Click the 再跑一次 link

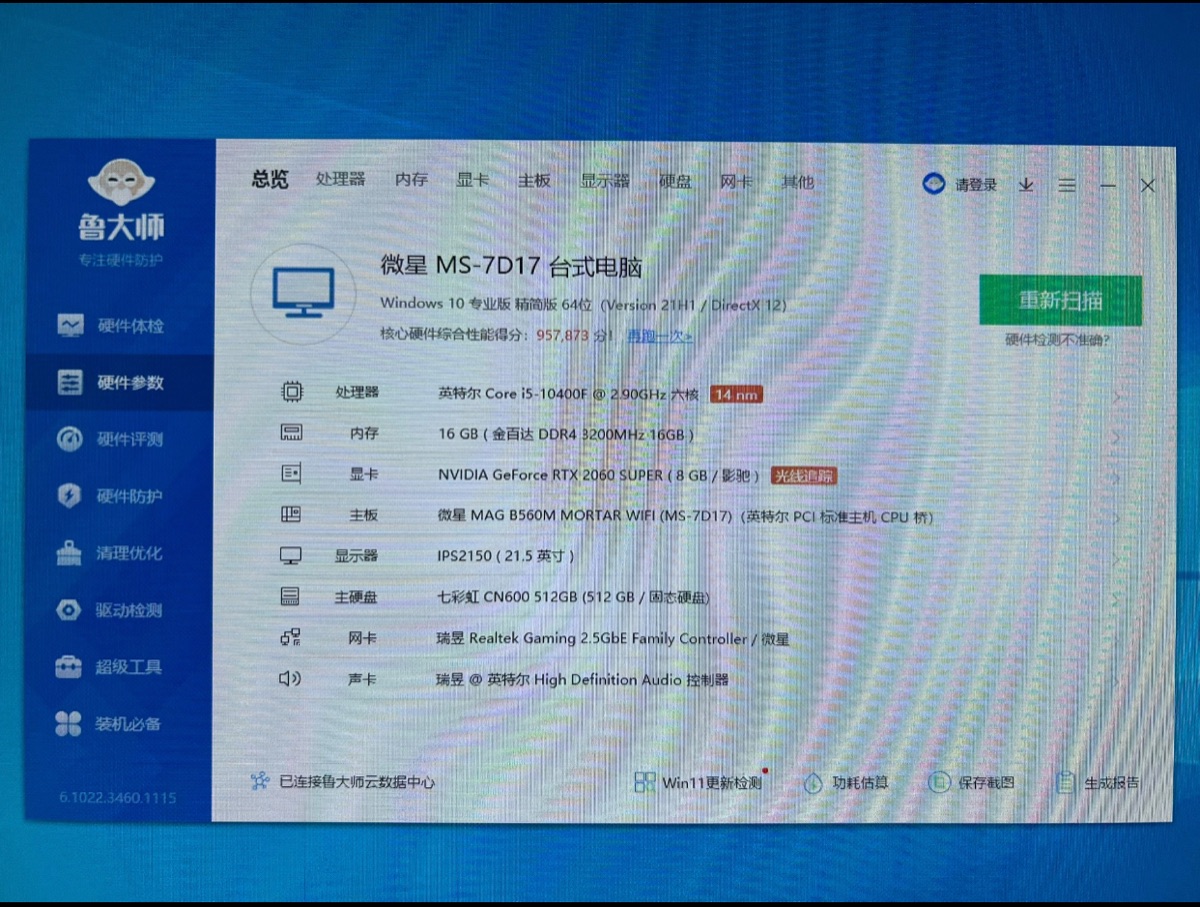click(x=660, y=336)
